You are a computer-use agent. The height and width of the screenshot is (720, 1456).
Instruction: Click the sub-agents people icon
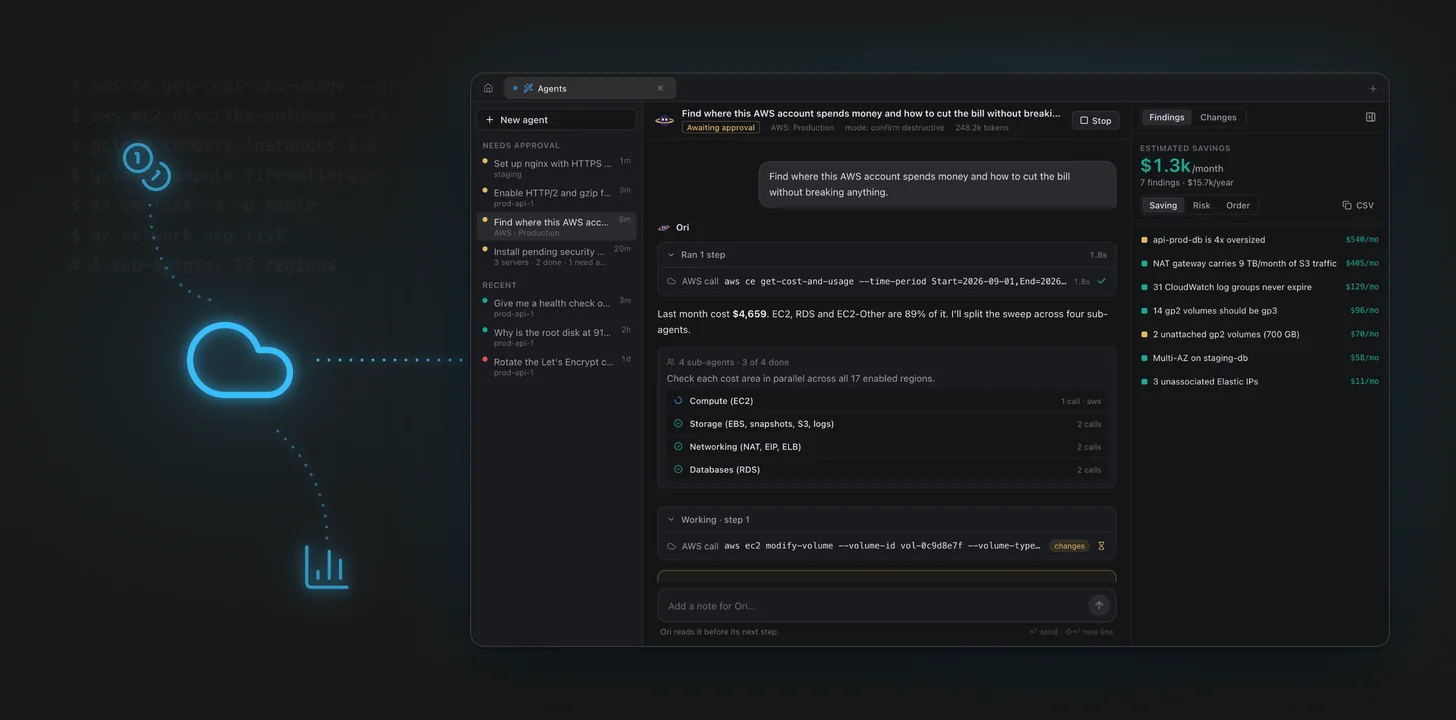(x=671, y=362)
